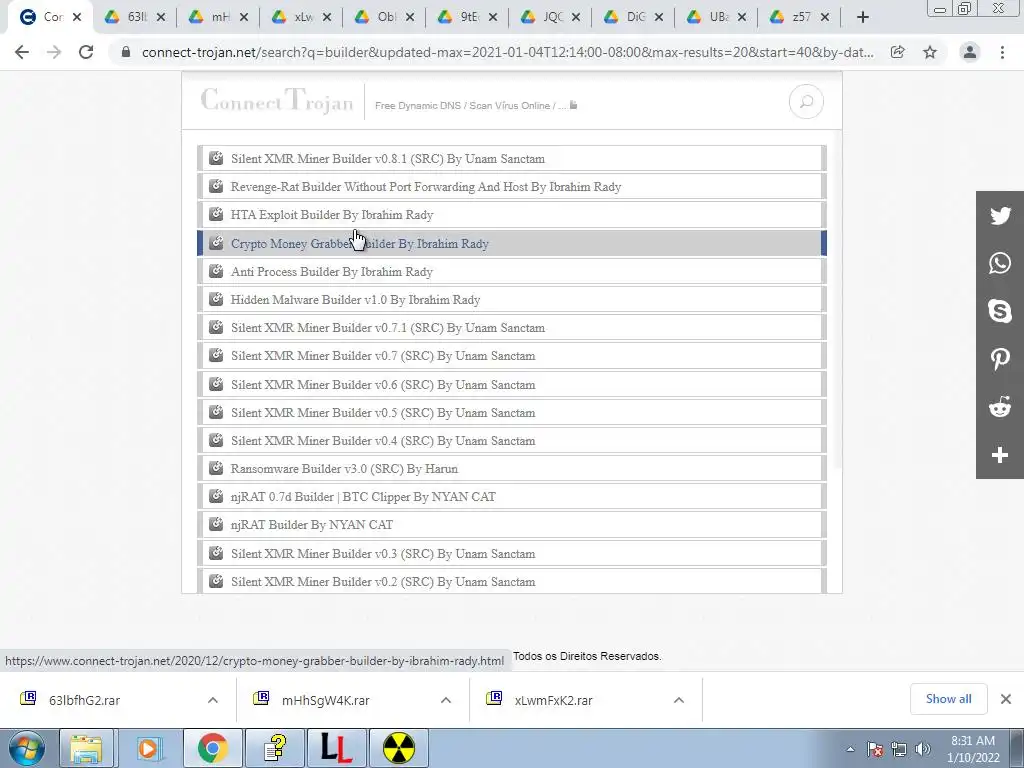
Task: Share via Skype from the side panel
Action: tap(1000, 311)
